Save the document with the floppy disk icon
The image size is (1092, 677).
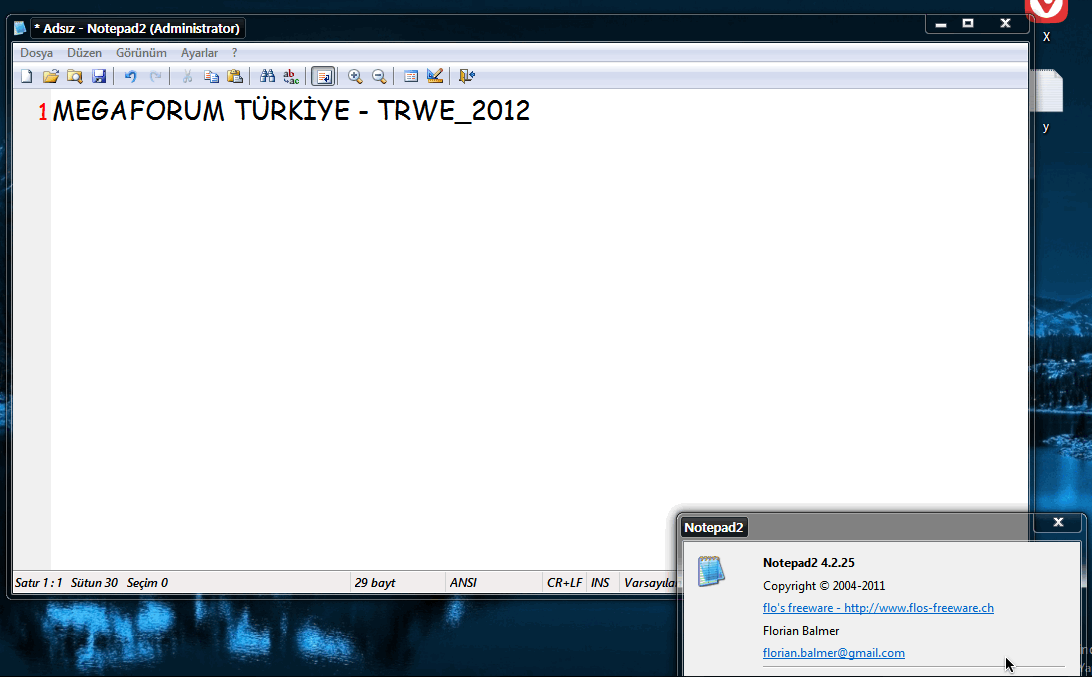pyautogui.click(x=99, y=76)
